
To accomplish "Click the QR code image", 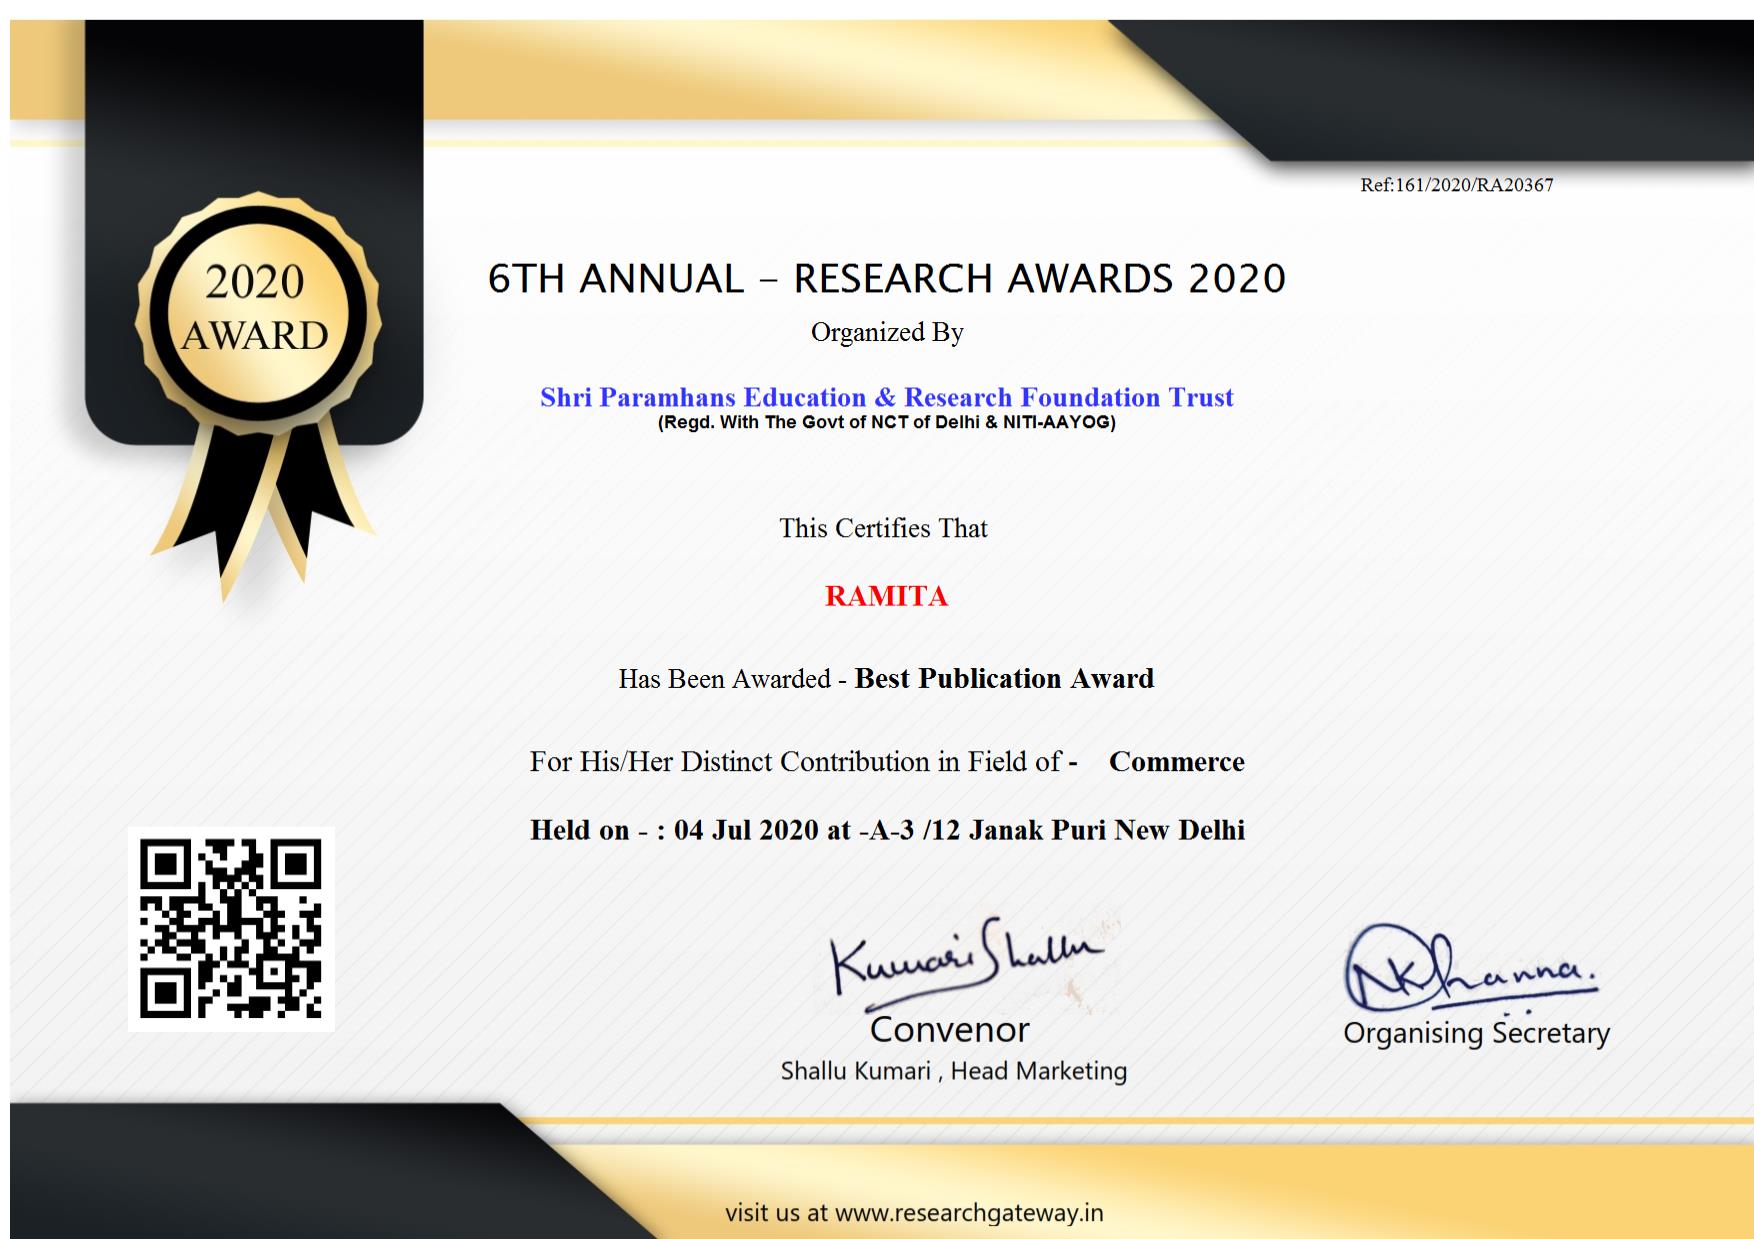I will pos(231,929).
